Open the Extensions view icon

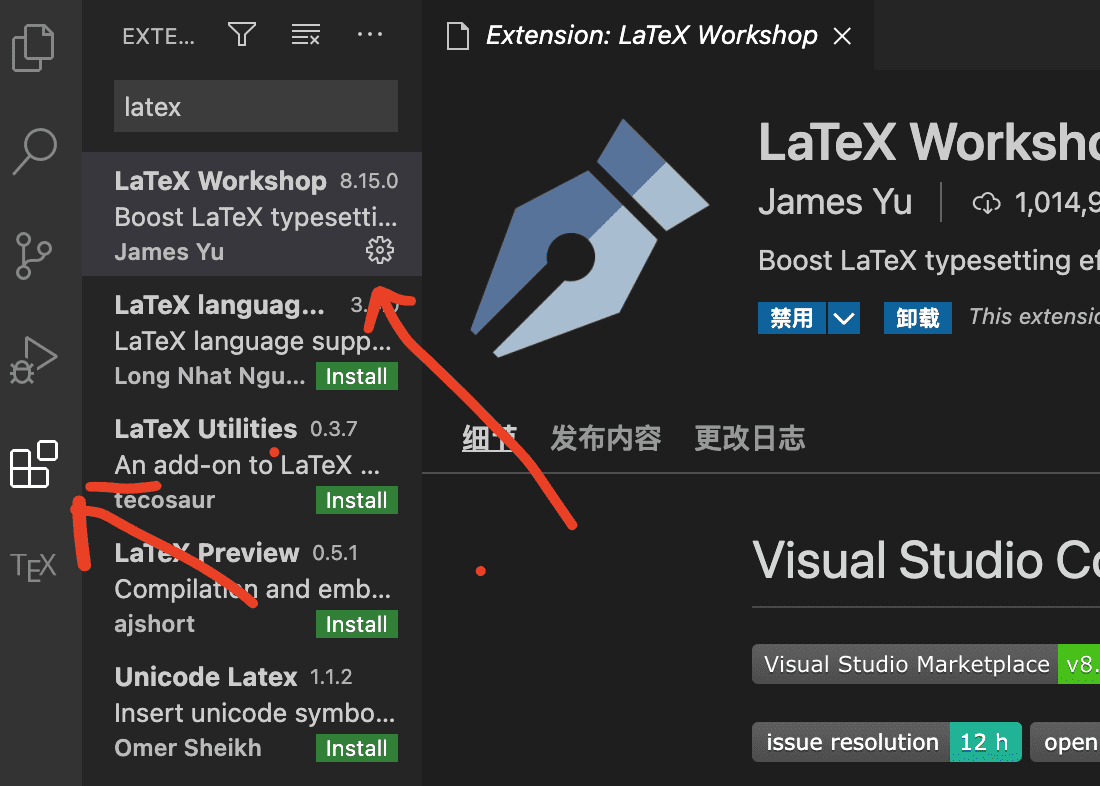[34, 464]
